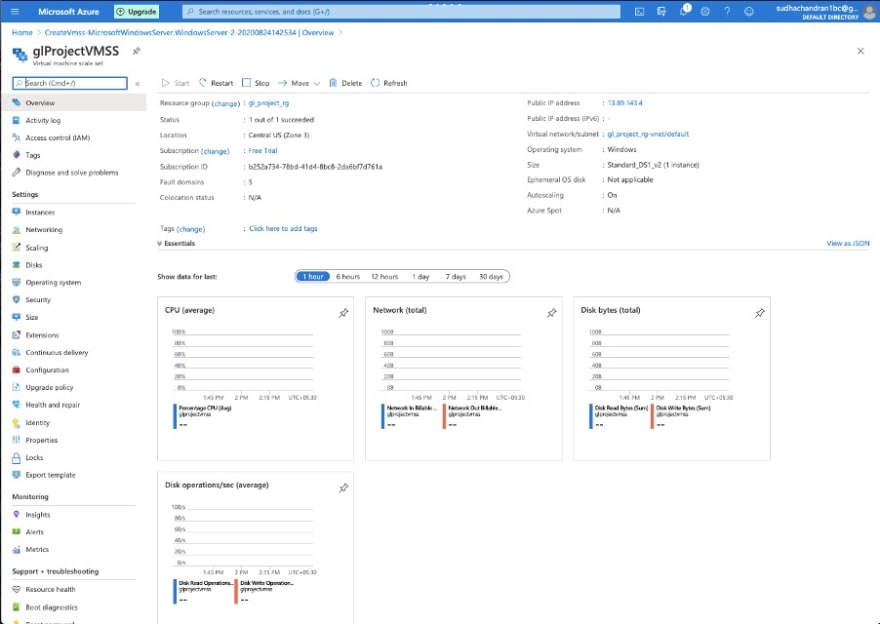
Task: Select the 12 hours time range
Action: coord(384,277)
